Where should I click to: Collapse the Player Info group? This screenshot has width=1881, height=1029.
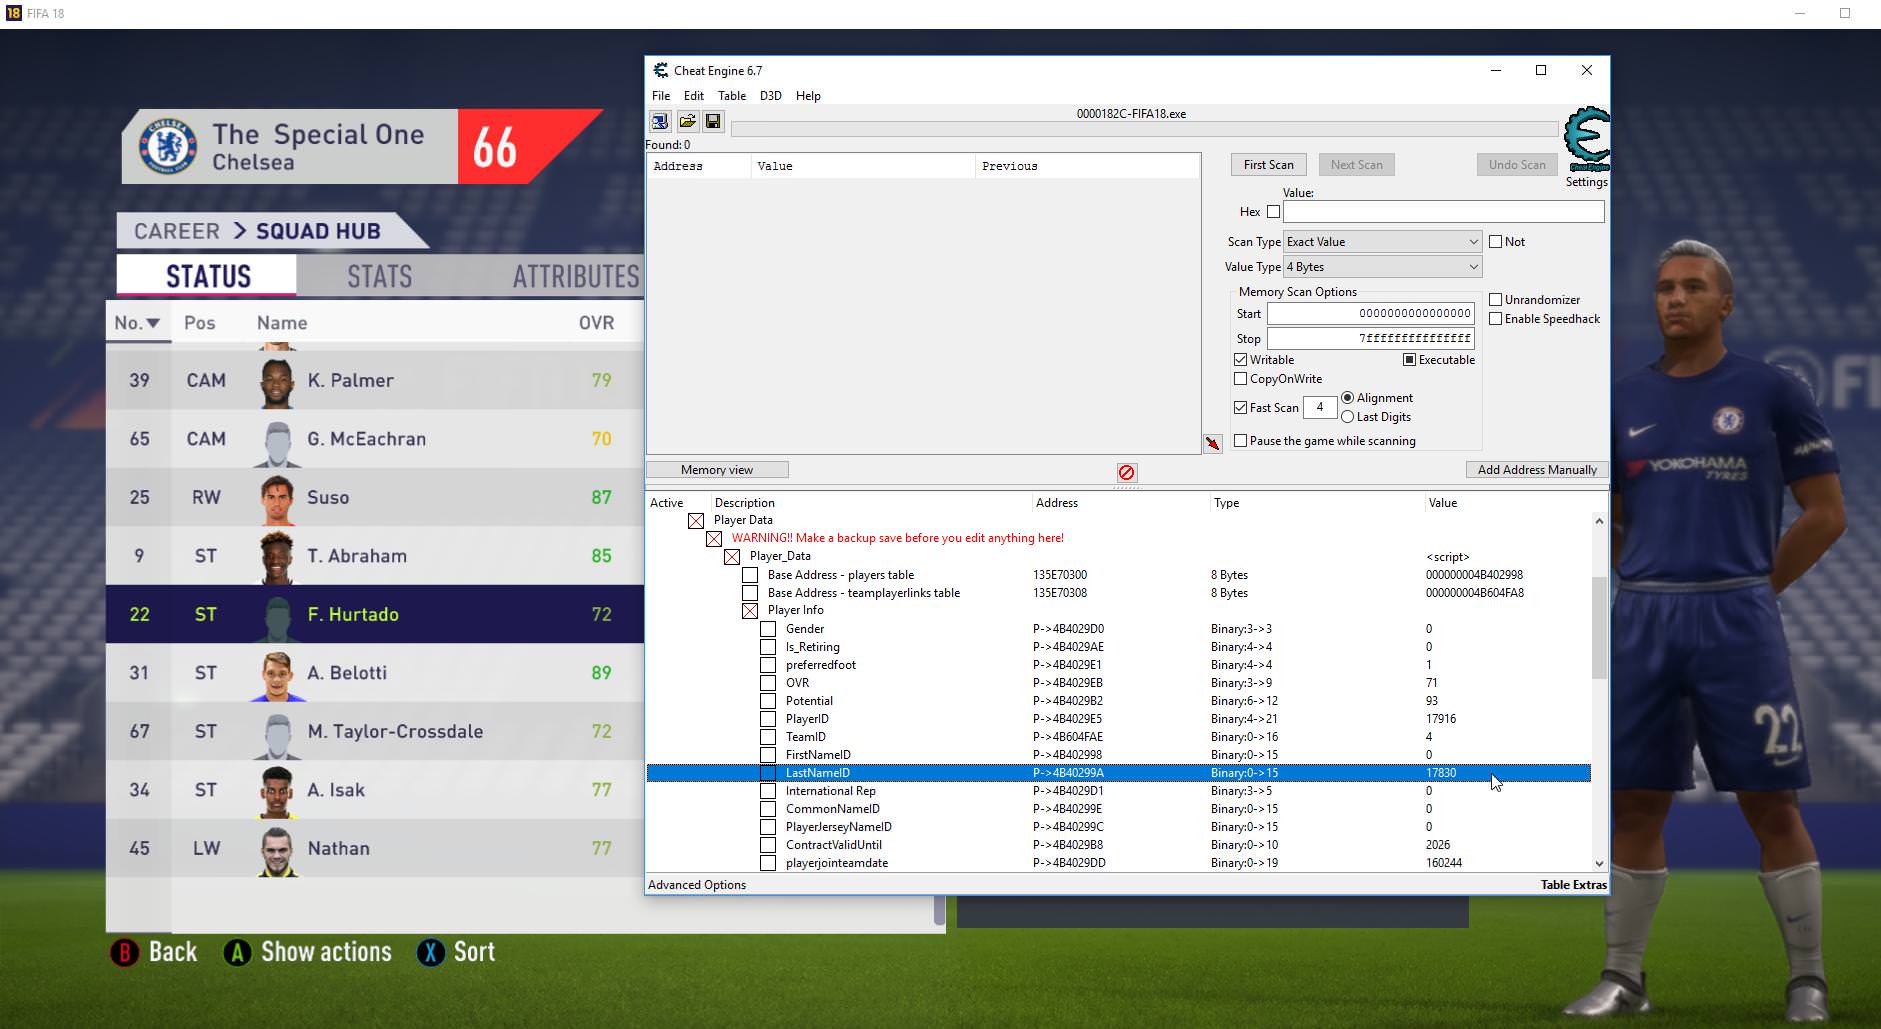(x=750, y=611)
